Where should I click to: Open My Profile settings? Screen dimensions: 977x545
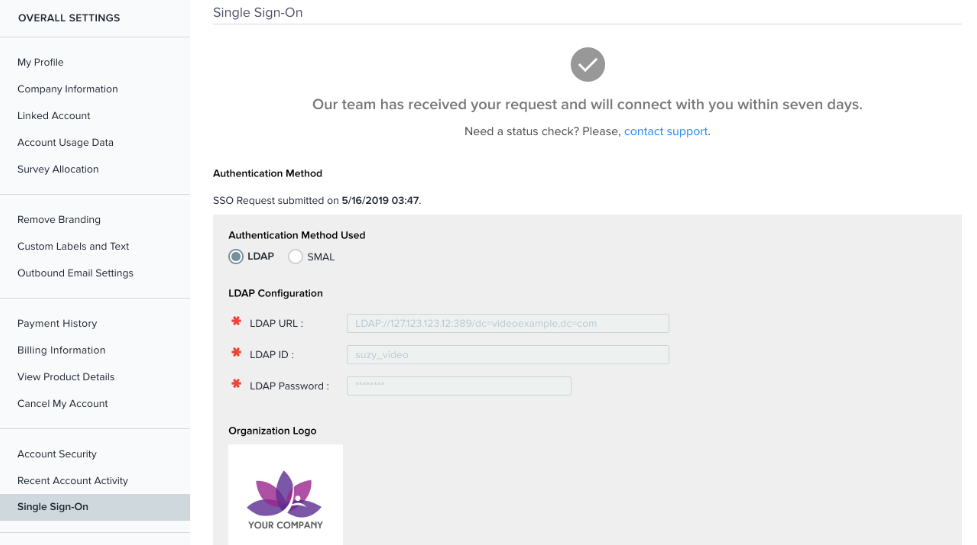(40, 62)
